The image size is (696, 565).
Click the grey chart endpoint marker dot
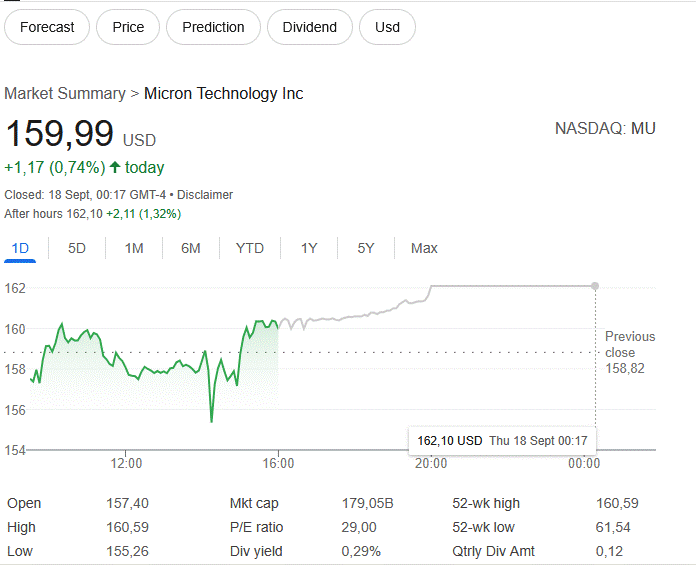coord(595,286)
